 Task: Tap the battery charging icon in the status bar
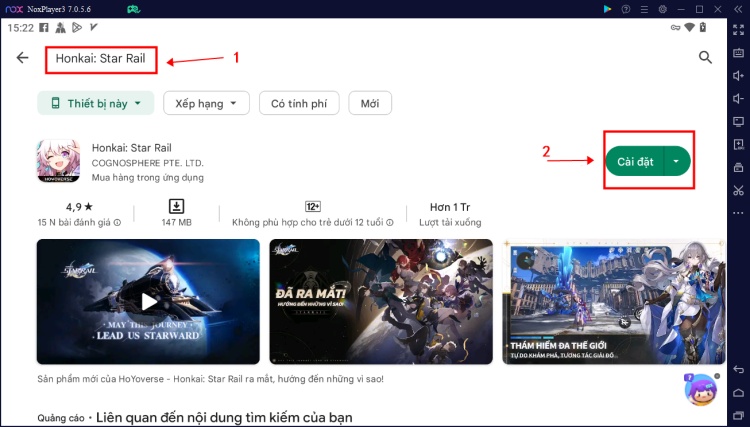703,28
